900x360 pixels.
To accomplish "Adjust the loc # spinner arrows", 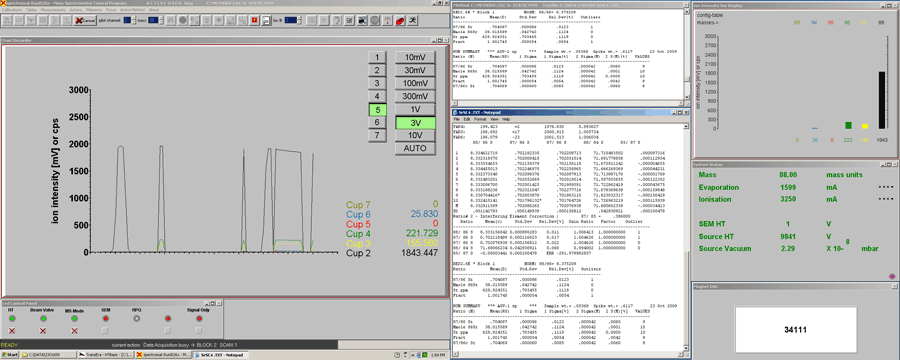I will (300, 20).
